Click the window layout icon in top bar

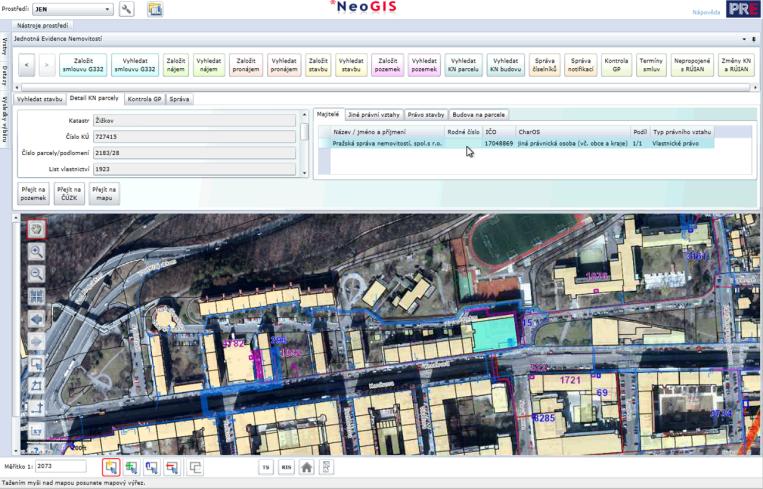point(155,9)
